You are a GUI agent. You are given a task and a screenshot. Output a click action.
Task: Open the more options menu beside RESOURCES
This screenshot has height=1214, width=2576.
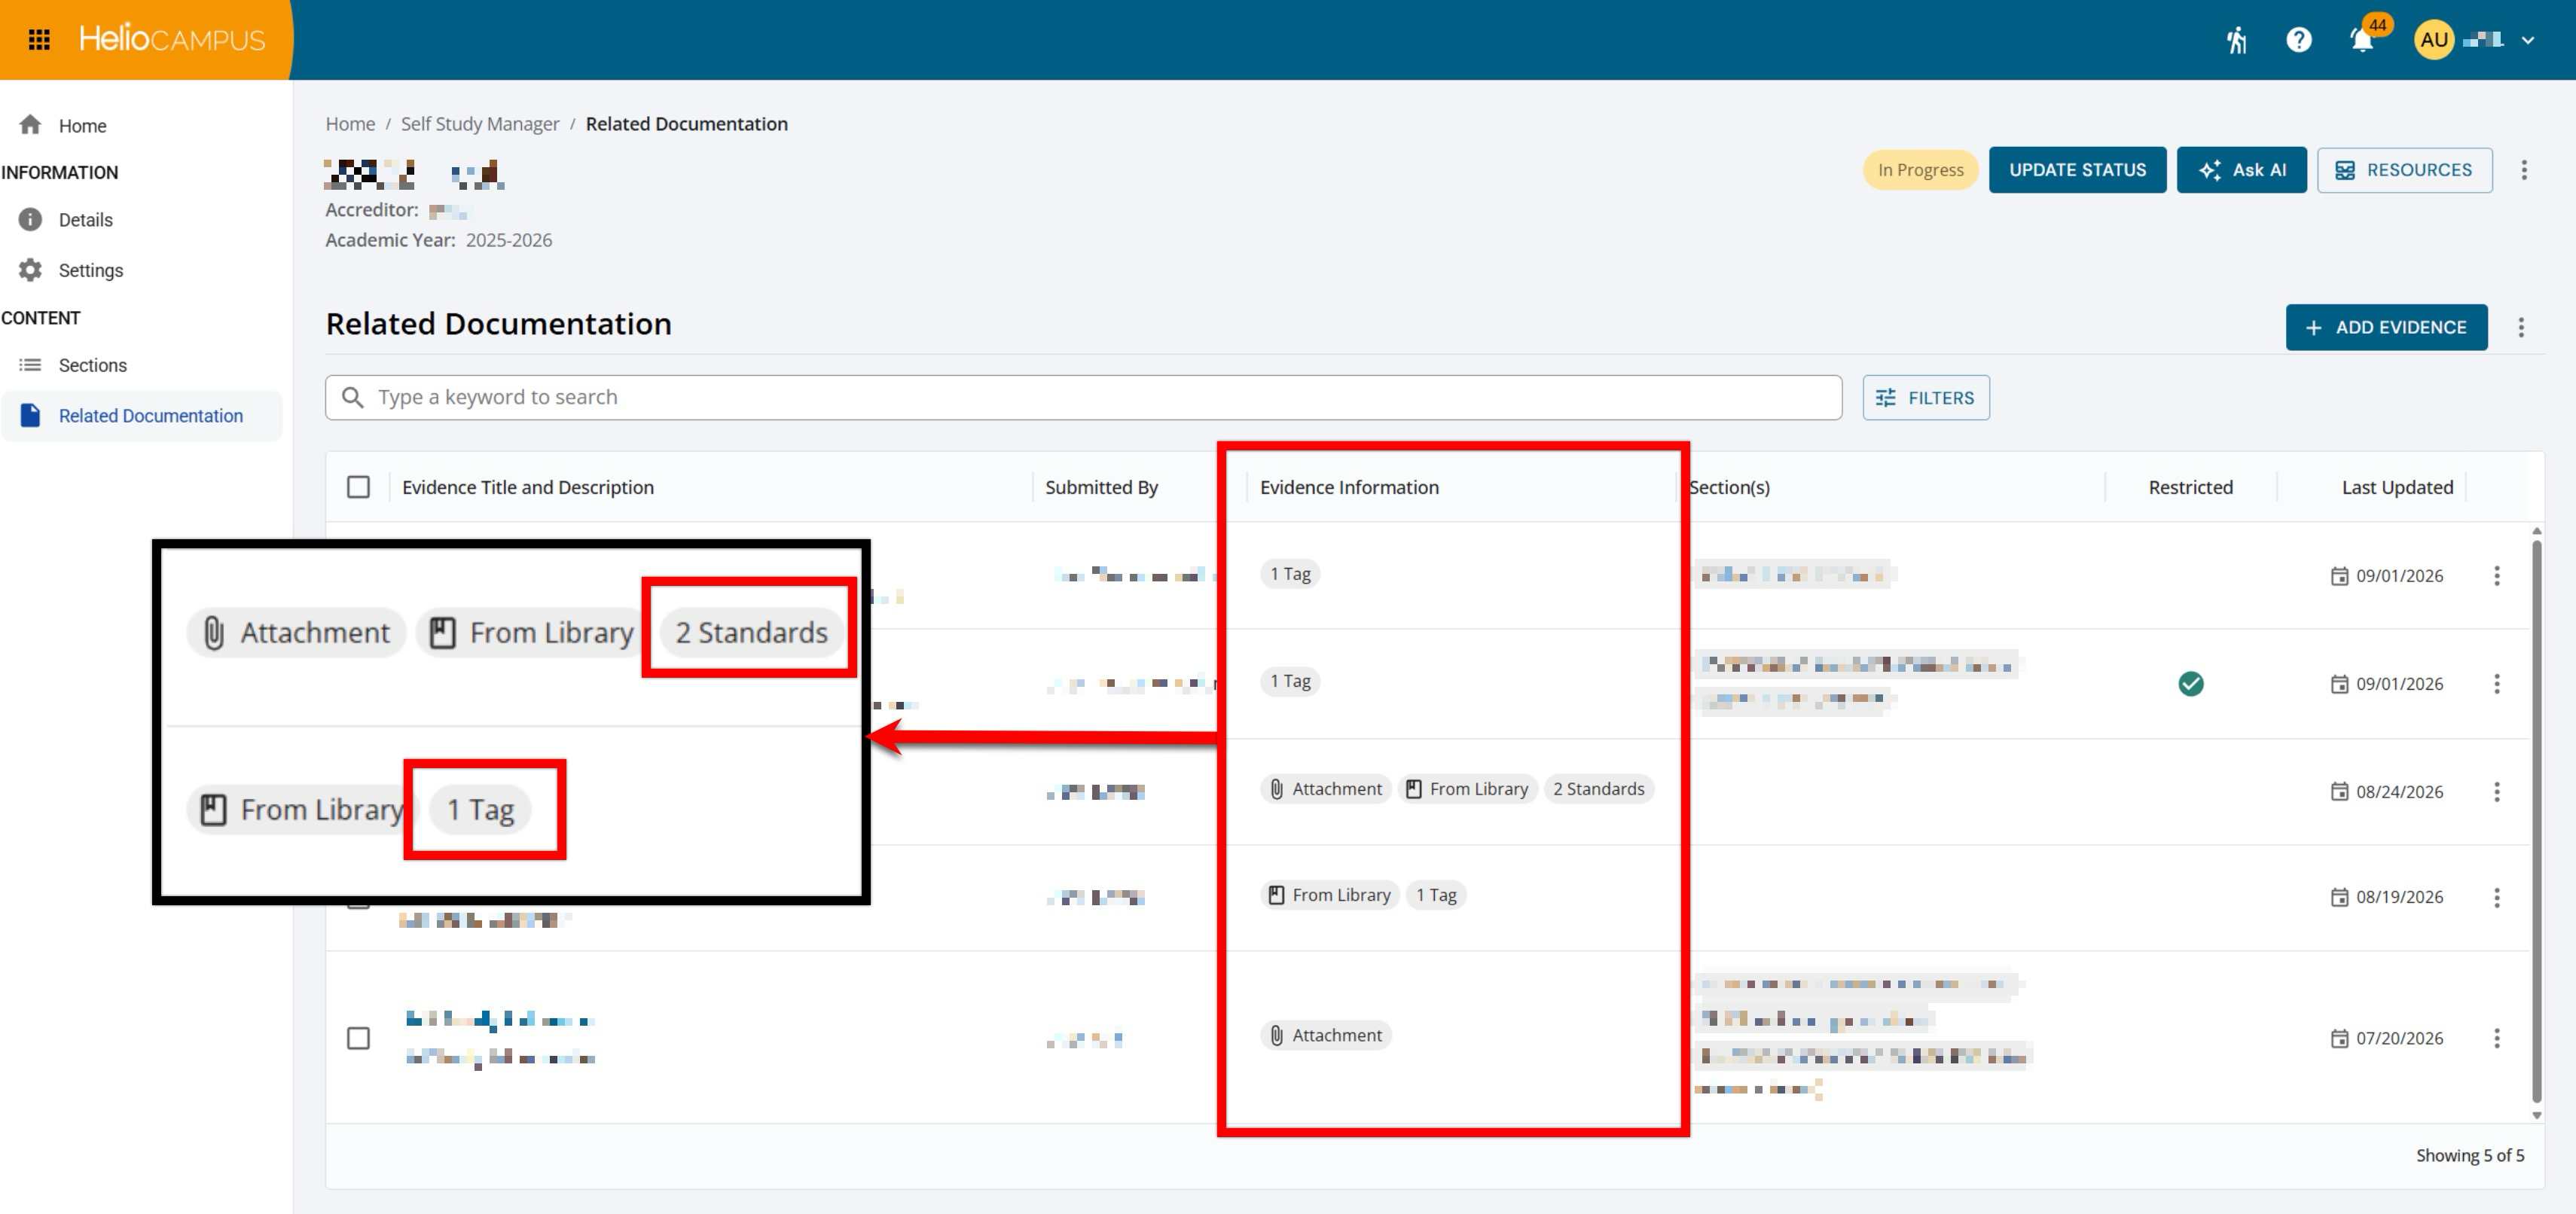(x=2523, y=170)
